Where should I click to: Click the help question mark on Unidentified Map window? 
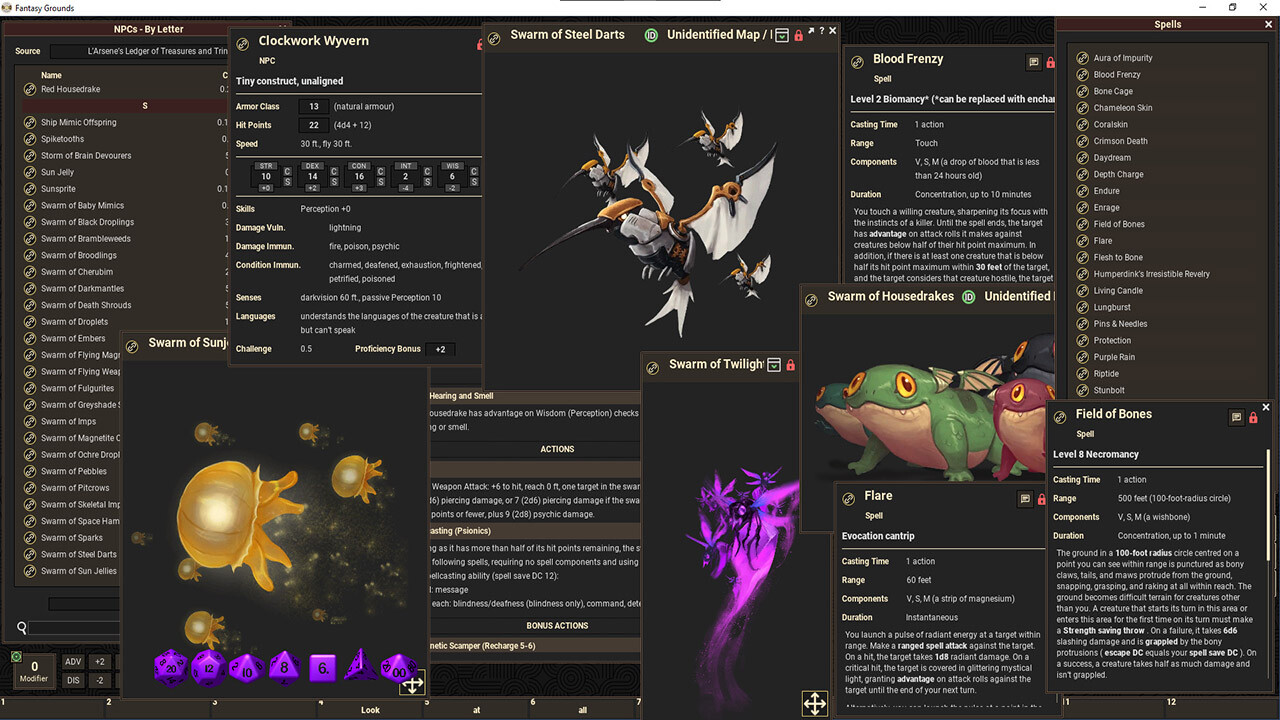click(822, 32)
